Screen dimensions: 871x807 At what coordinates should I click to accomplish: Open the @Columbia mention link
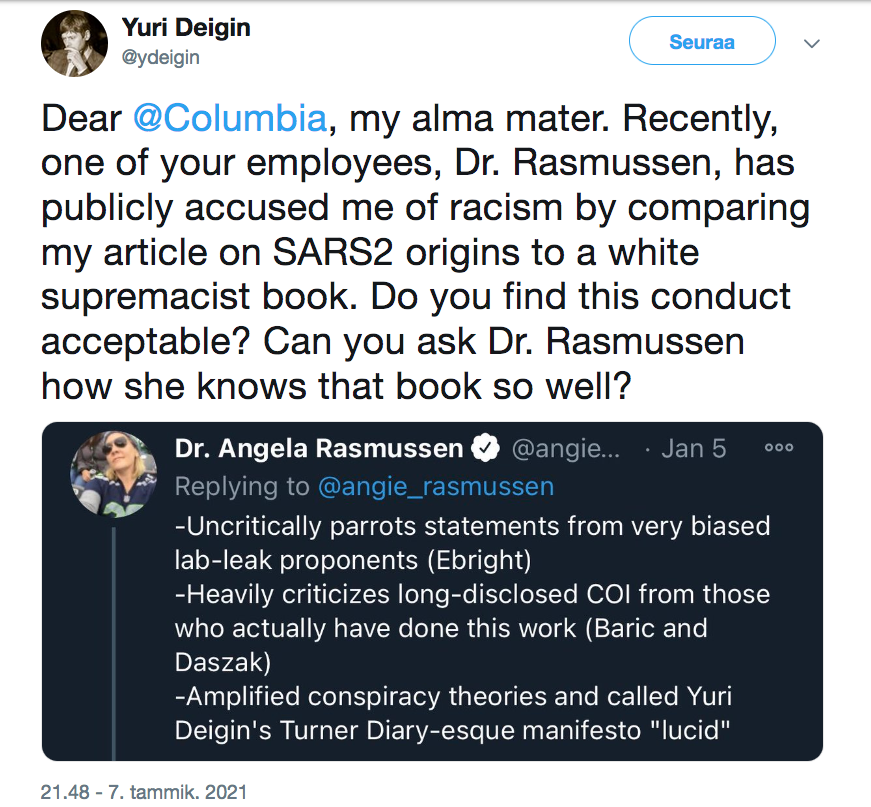click(229, 119)
